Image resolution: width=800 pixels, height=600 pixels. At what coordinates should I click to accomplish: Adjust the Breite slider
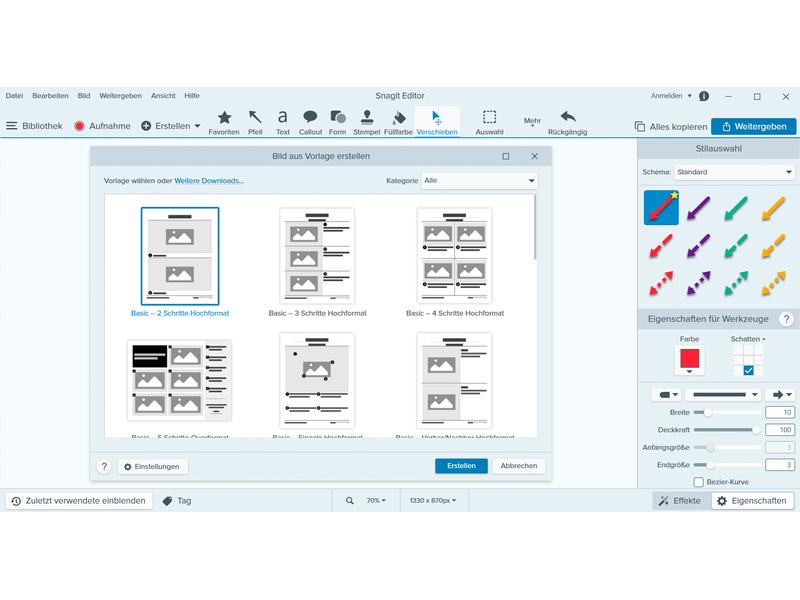tap(707, 412)
